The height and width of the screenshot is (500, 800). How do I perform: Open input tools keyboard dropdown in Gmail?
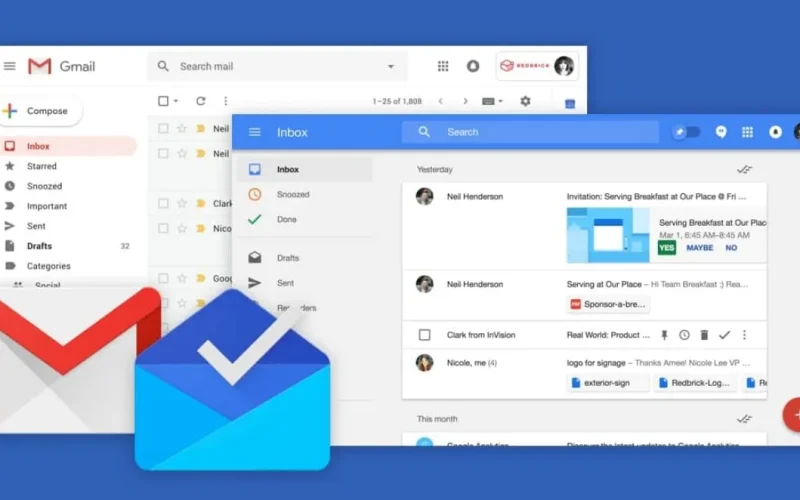click(x=492, y=101)
